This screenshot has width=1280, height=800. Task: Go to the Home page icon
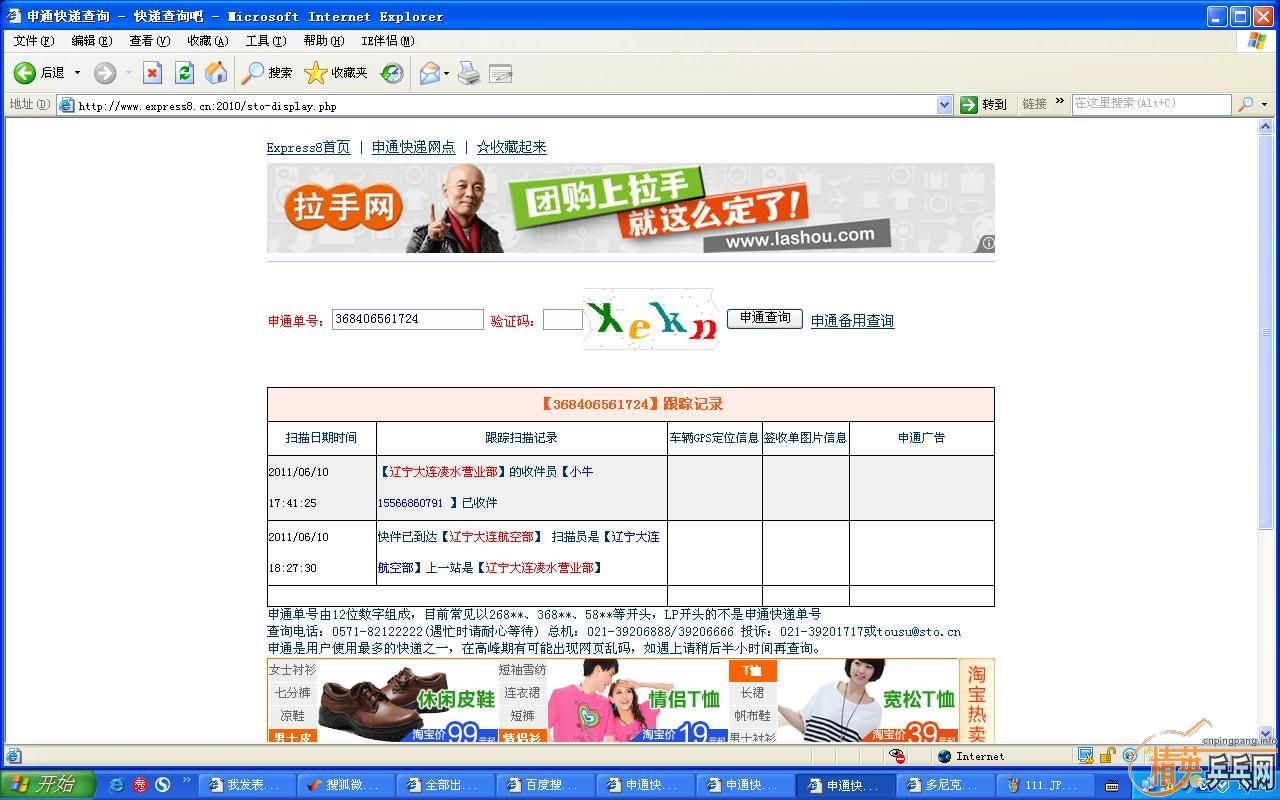click(x=216, y=73)
